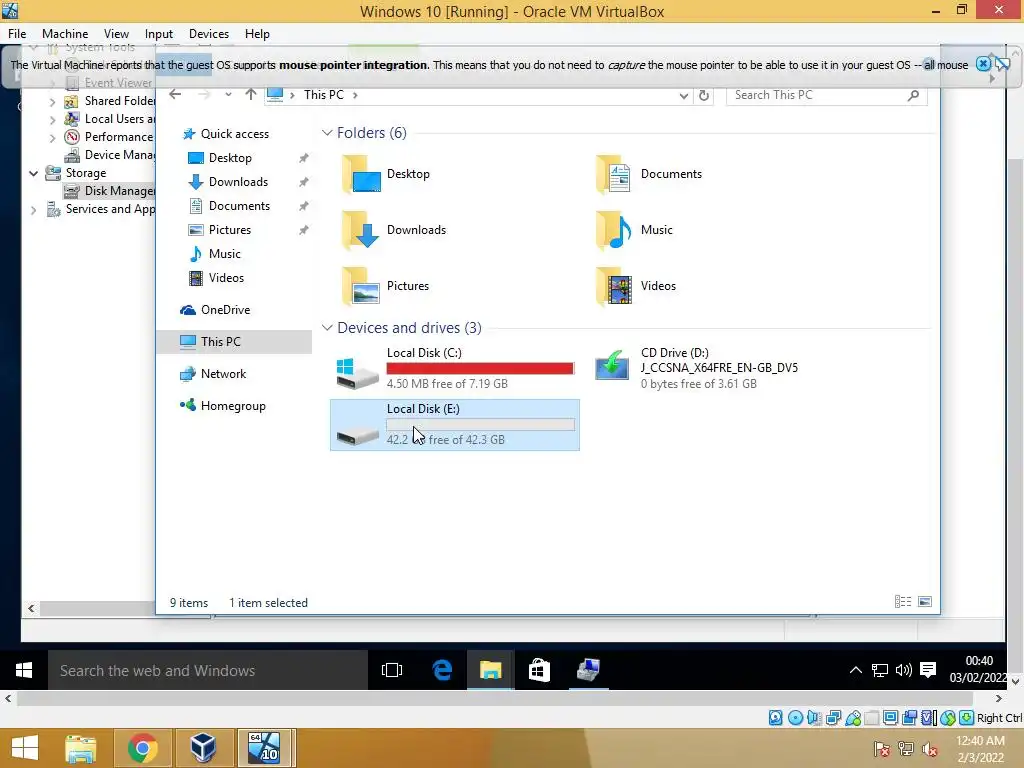1024x768 pixels.
Task: Expand Services and Applications node
Action: (33, 210)
